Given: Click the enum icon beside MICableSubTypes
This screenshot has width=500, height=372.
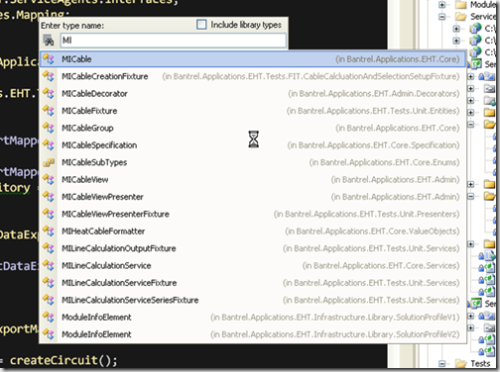Looking at the screenshot, I should click(49, 162).
